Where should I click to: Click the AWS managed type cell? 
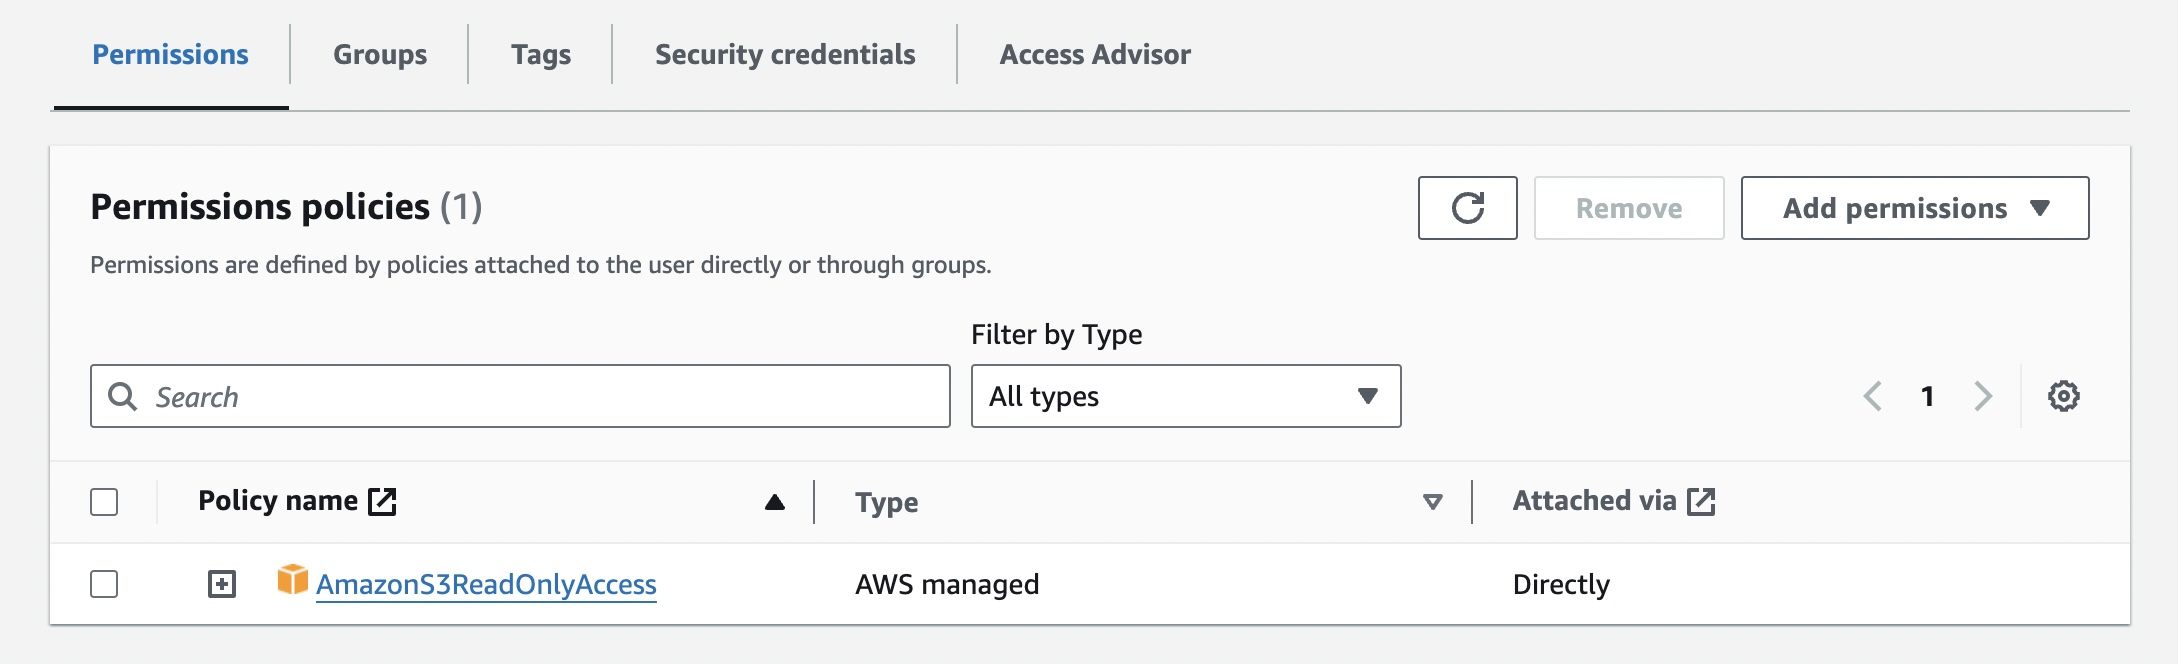coord(947,584)
